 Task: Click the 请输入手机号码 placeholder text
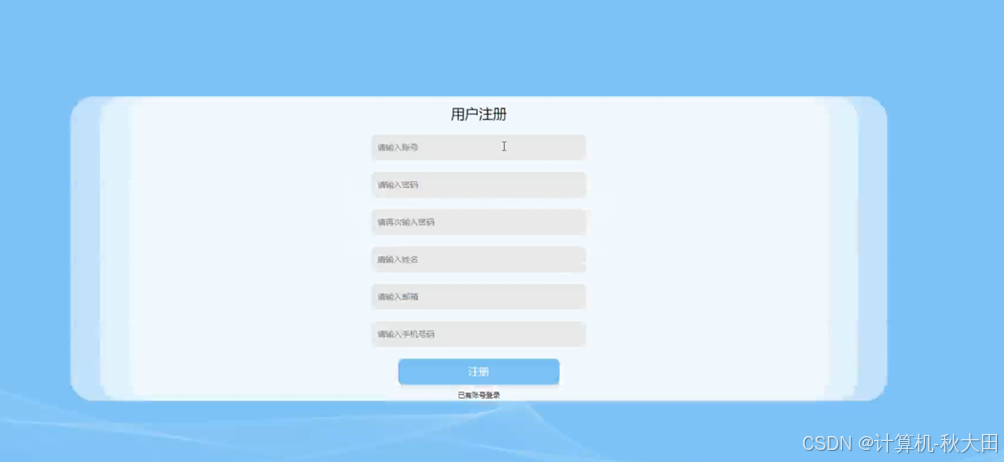point(406,334)
